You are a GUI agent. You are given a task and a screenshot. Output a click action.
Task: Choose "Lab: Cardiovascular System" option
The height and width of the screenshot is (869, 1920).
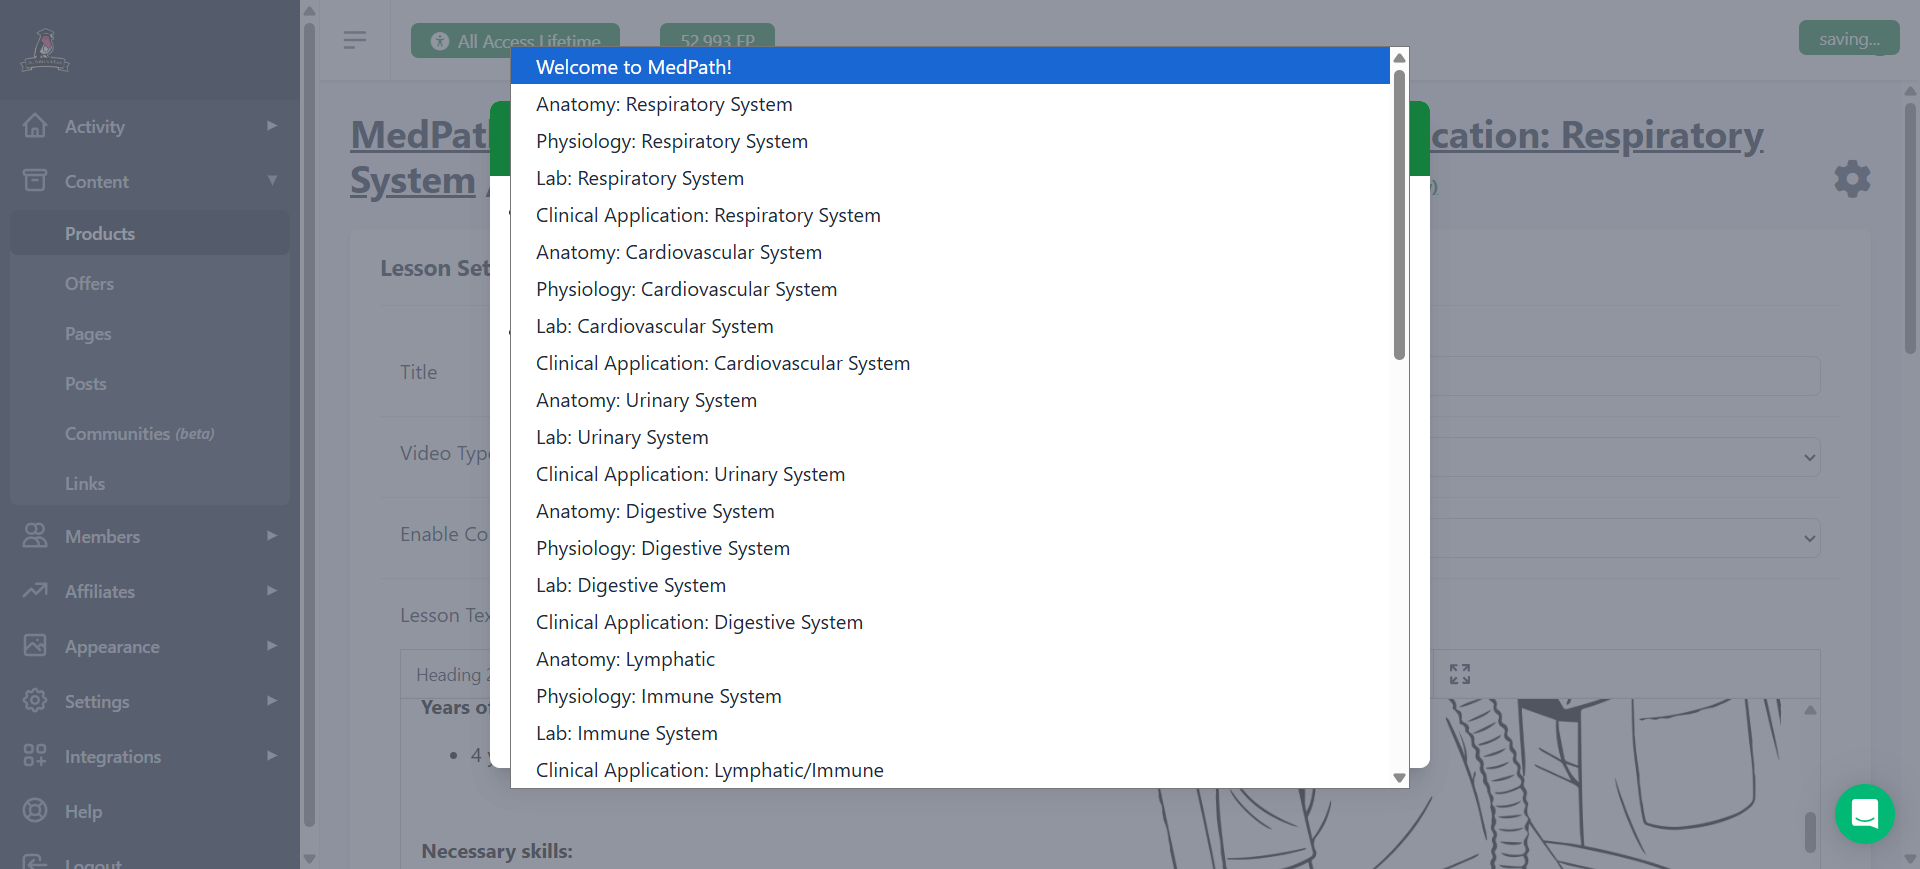tap(654, 326)
